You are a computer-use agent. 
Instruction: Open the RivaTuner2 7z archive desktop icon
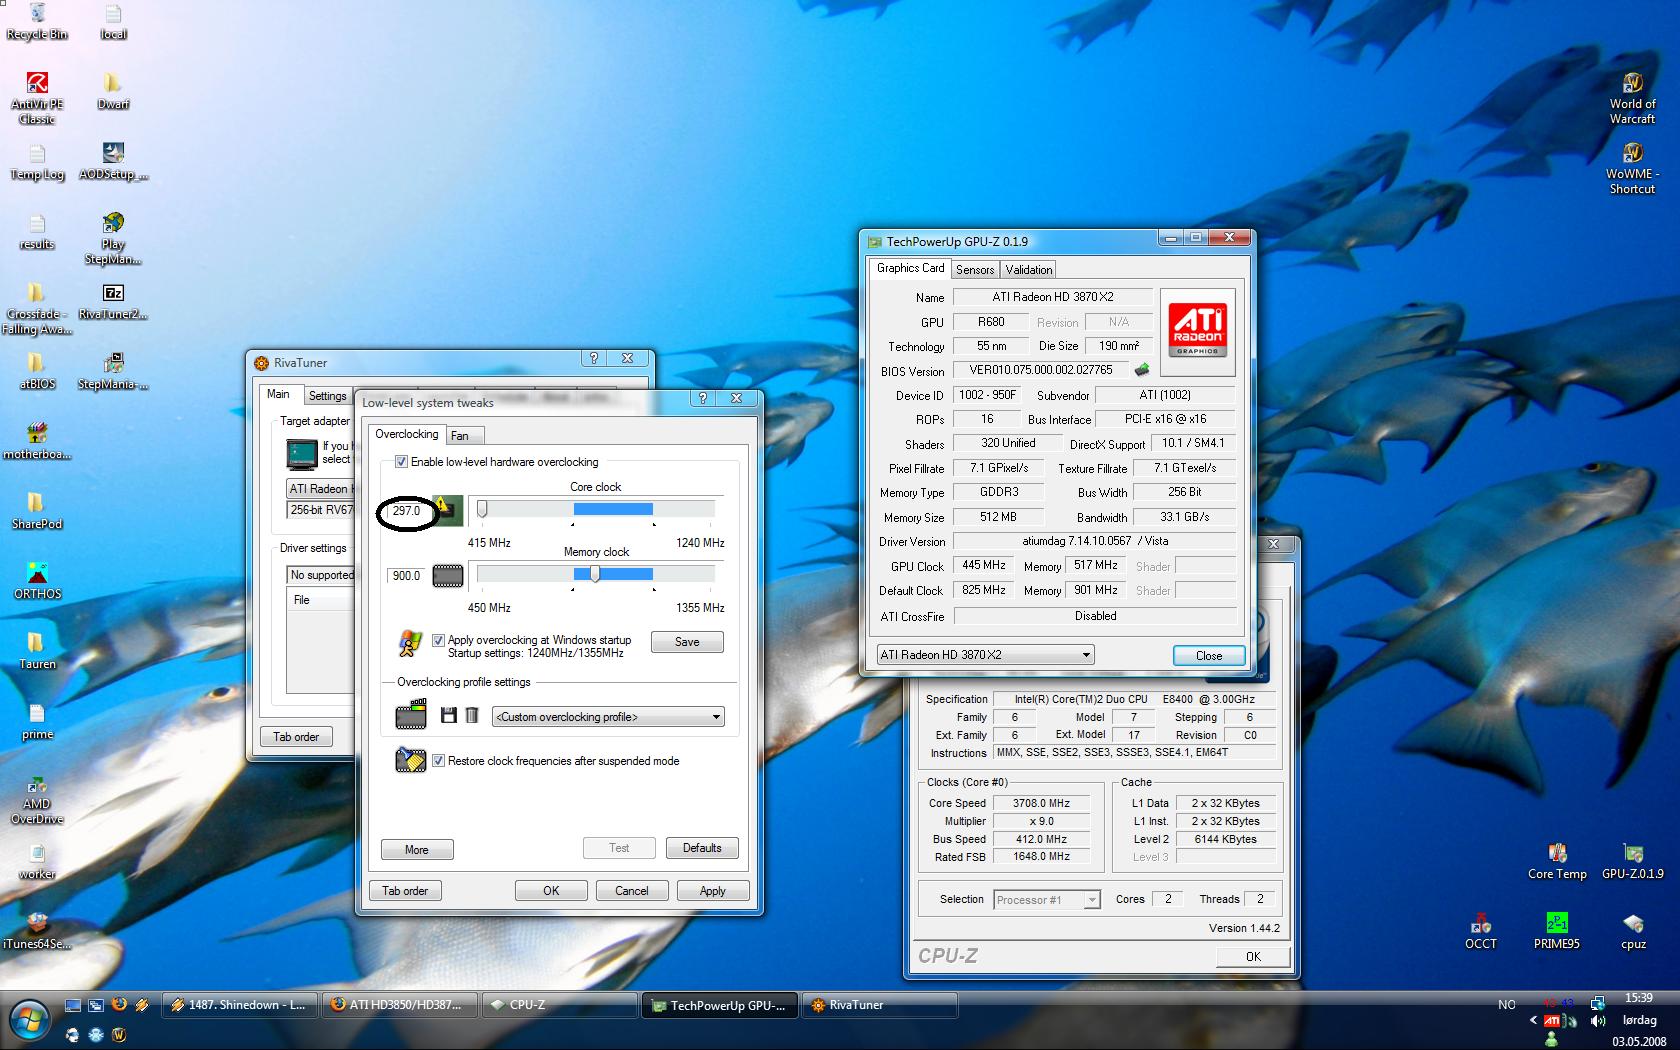point(113,301)
